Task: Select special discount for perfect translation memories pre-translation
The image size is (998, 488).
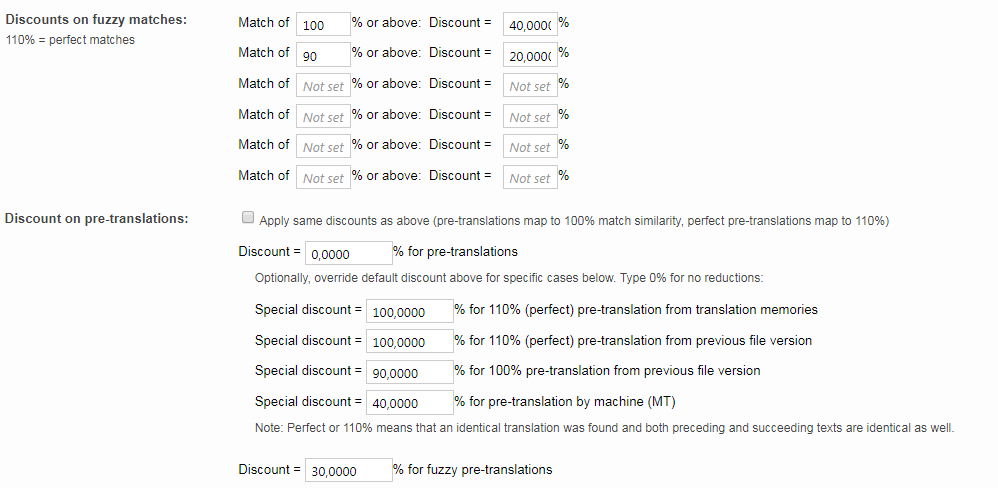Action: point(409,312)
